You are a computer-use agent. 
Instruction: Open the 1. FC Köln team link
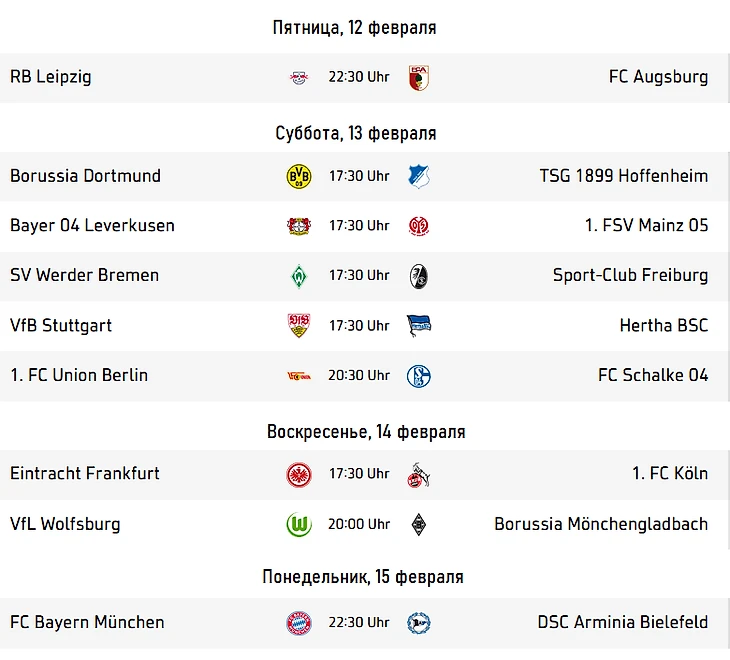click(670, 473)
